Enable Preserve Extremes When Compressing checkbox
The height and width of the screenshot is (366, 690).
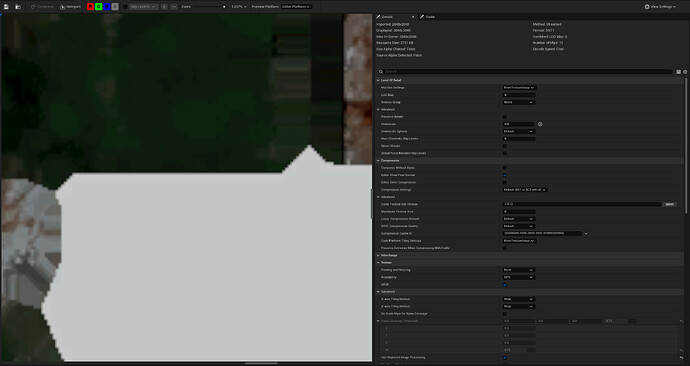pos(505,248)
